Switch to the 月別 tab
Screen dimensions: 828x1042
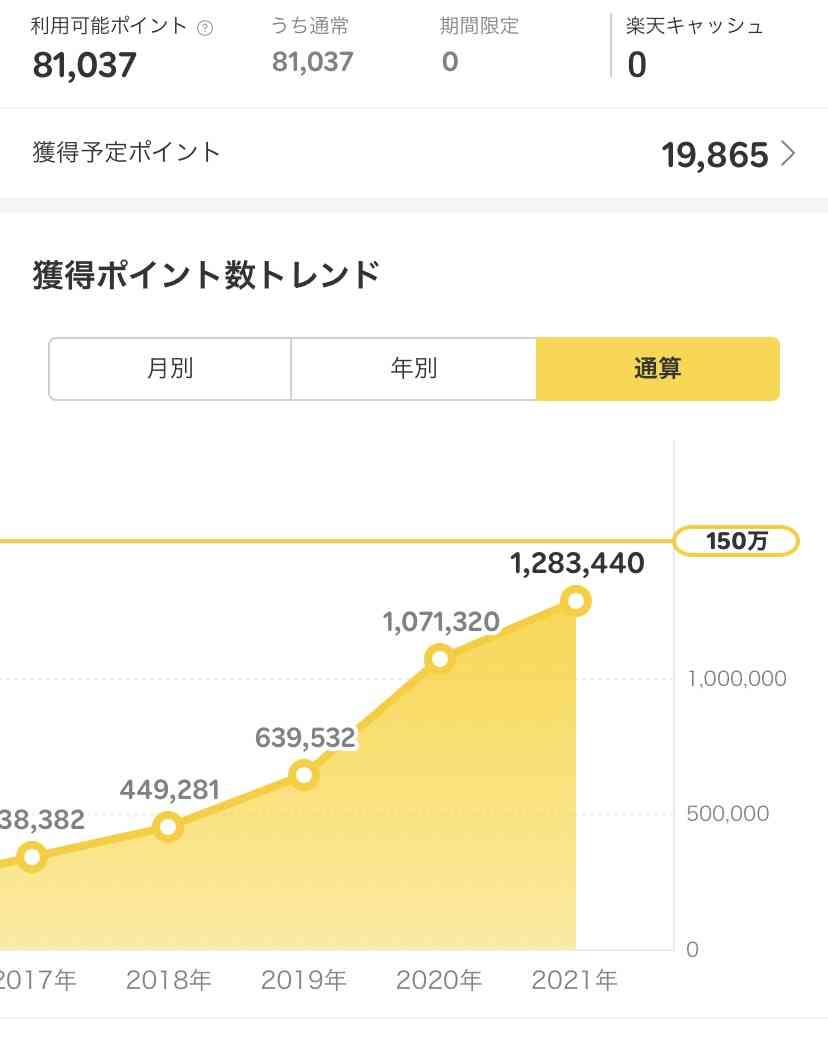[170, 369]
